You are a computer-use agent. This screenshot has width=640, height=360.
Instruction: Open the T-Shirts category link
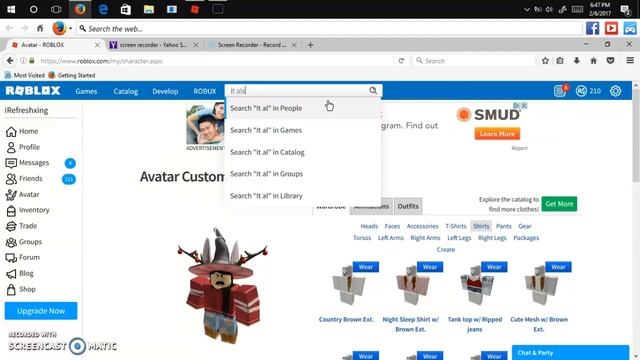coord(456,226)
